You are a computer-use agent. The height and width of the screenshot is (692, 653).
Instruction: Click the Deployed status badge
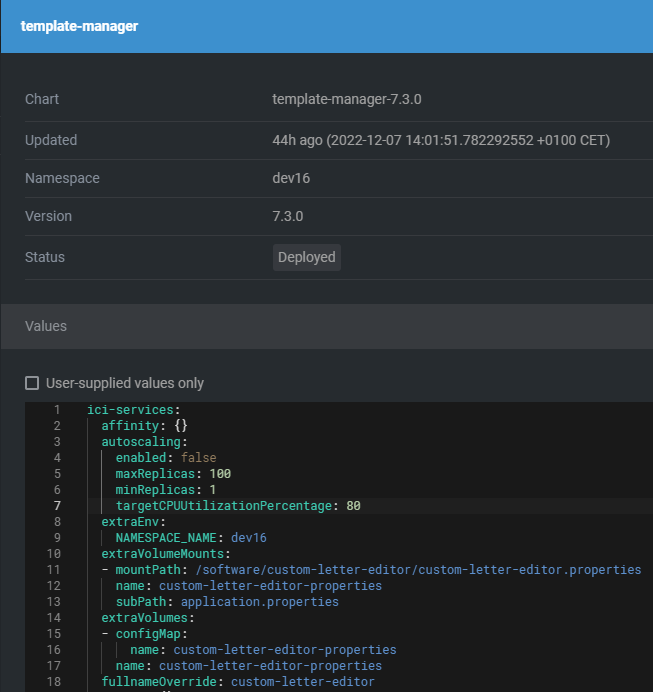(x=307, y=257)
